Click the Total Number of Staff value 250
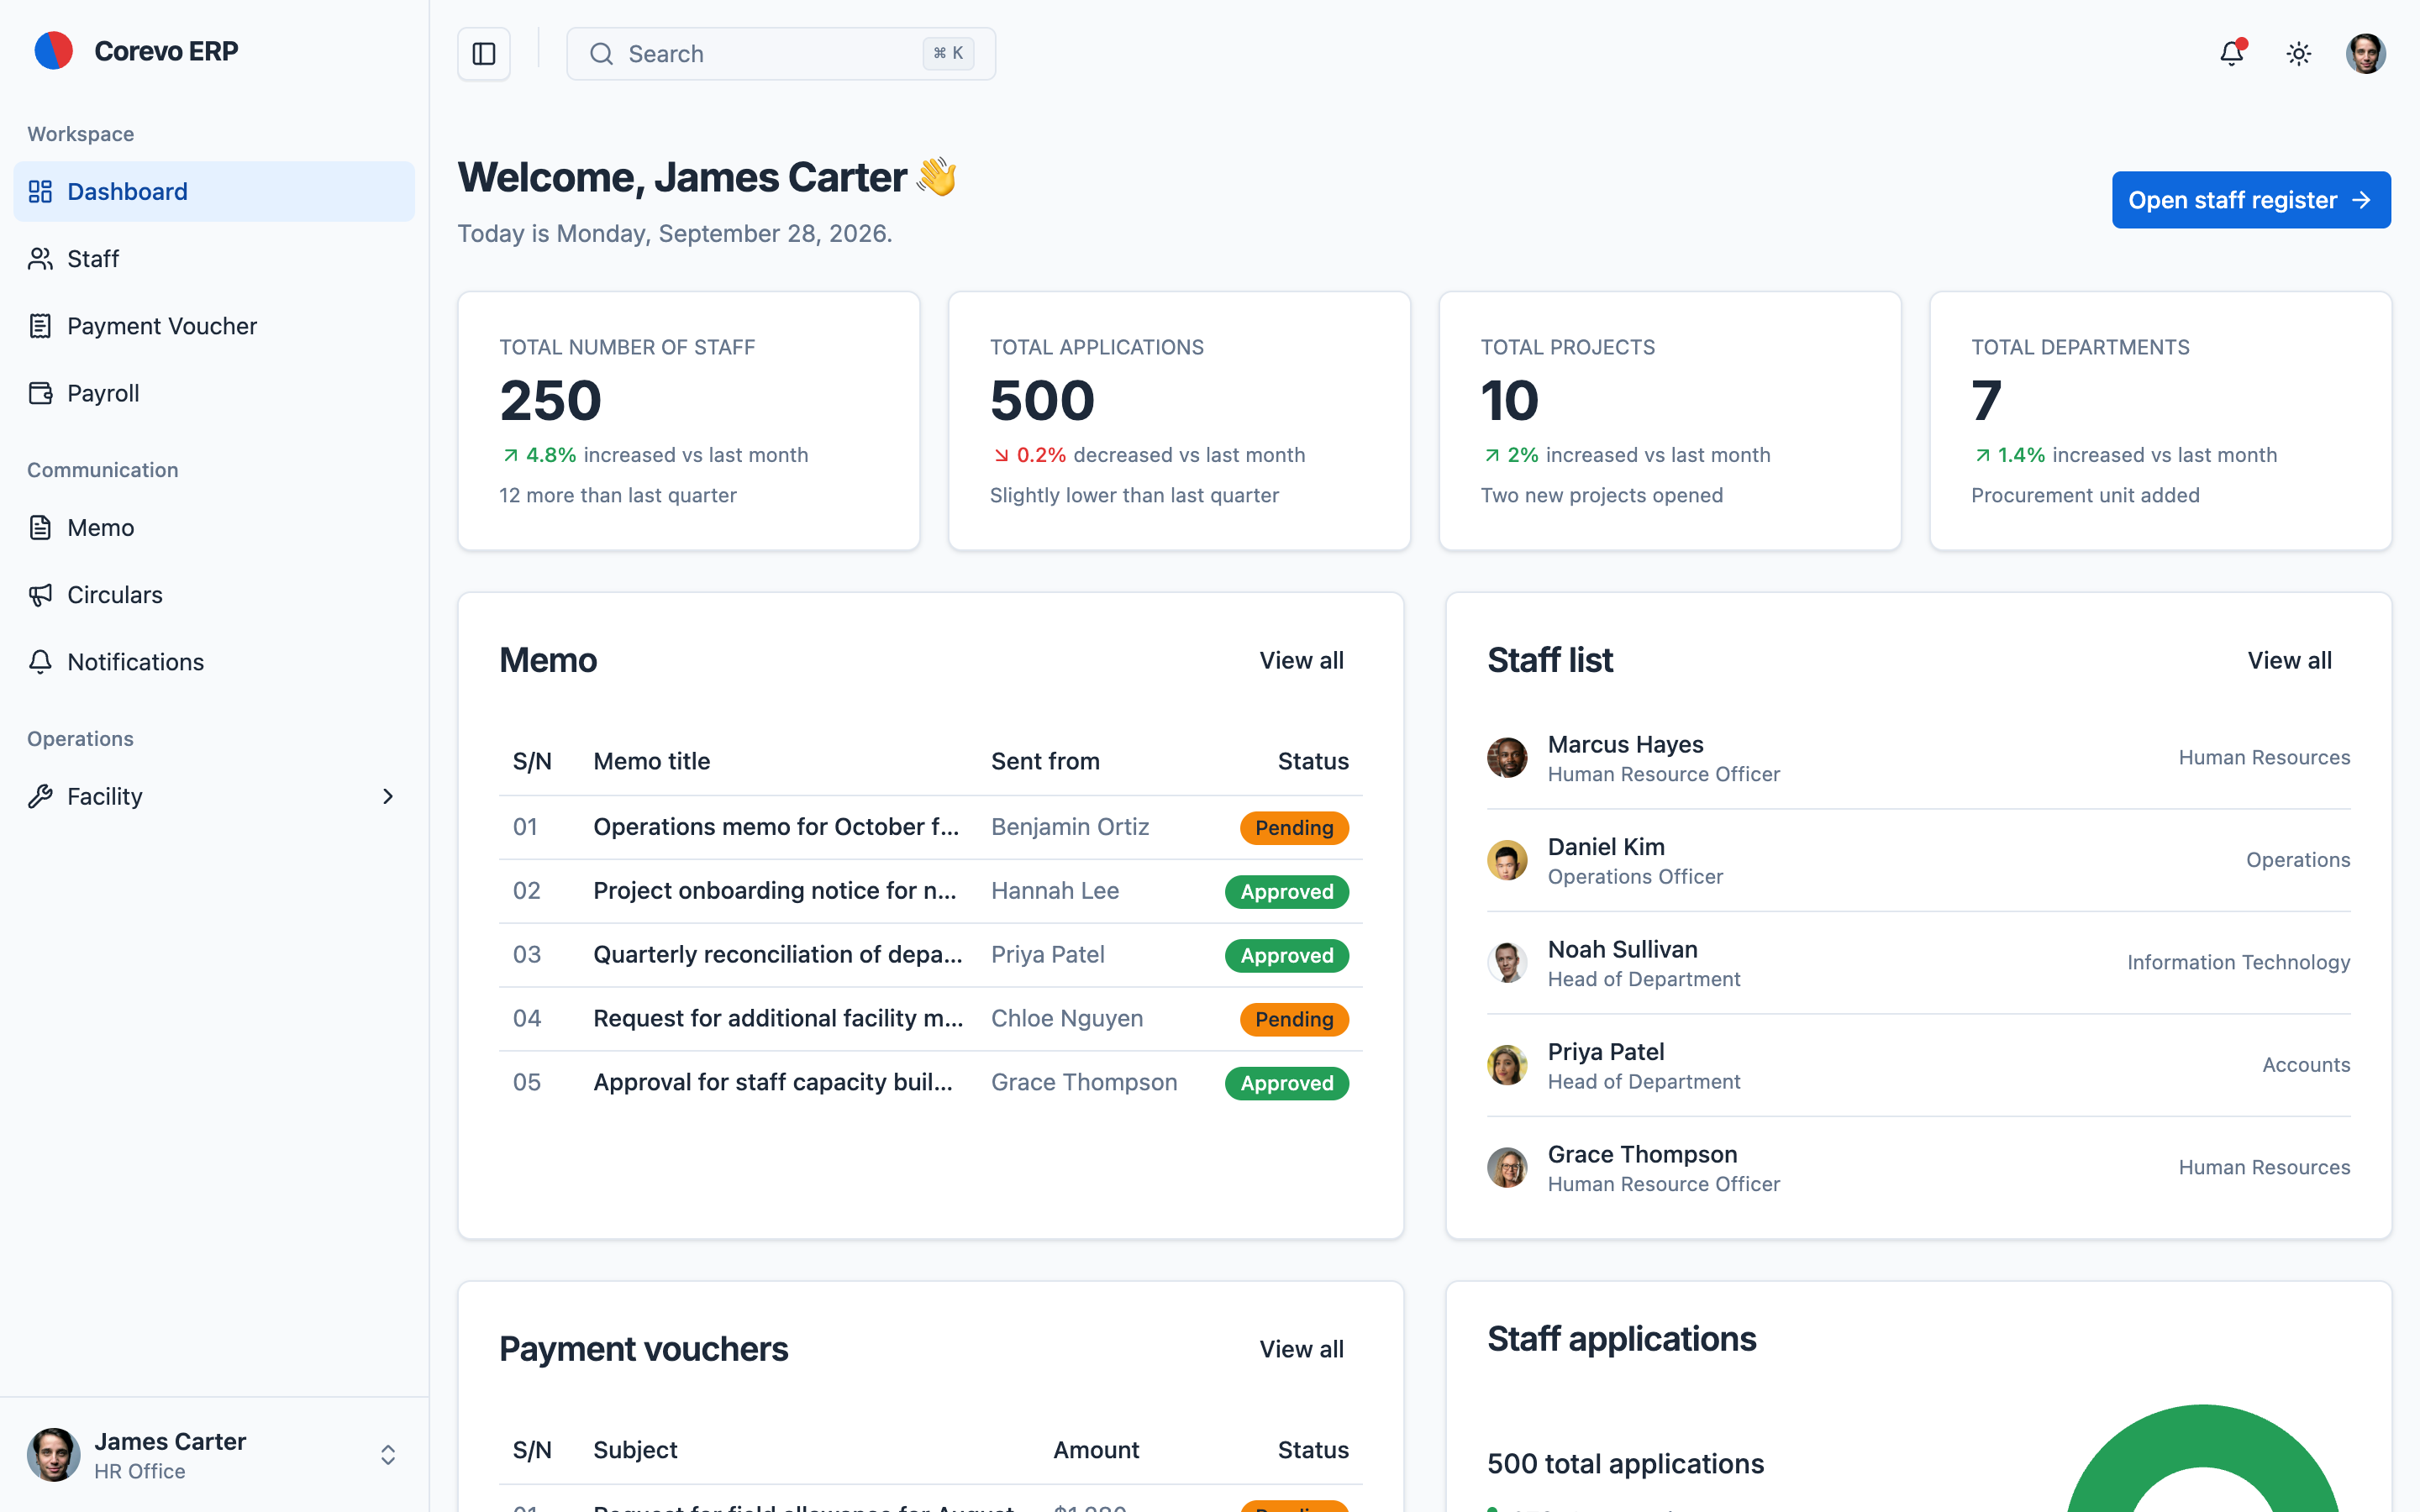2420x1512 pixels. [x=551, y=401]
